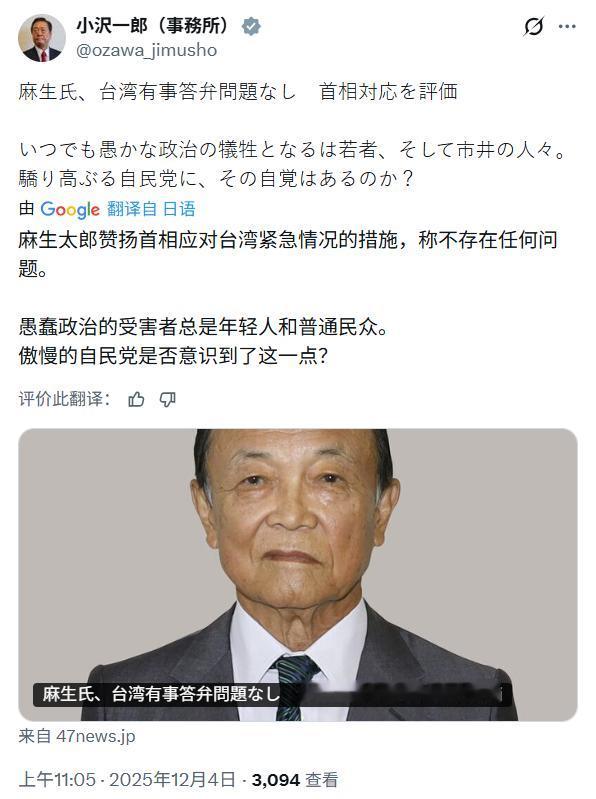Image resolution: width=596 pixels, height=799 pixels.
Task: Open the 小沢一郎 profile avatar
Action: pyautogui.click(x=42, y=38)
